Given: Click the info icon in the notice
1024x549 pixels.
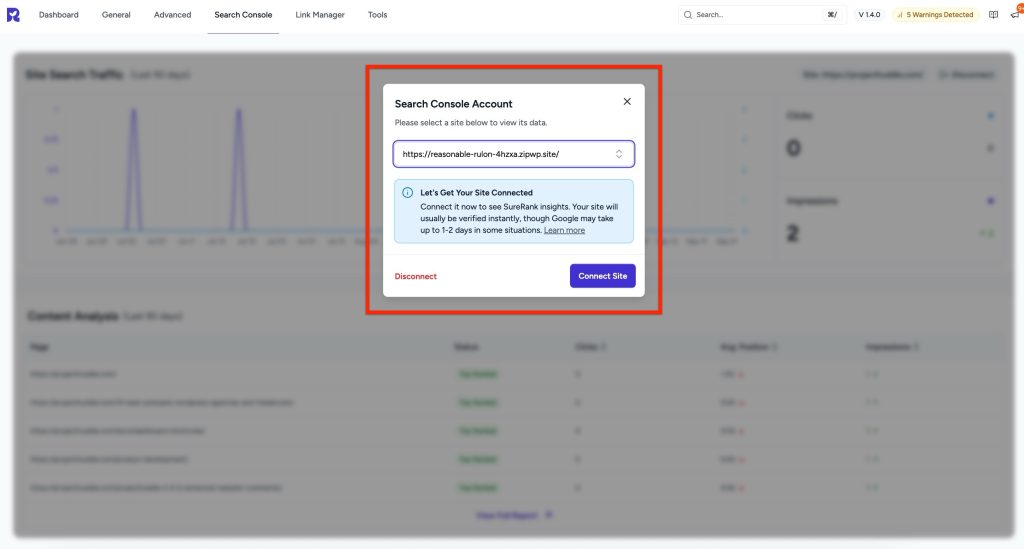Looking at the screenshot, I should (x=407, y=192).
